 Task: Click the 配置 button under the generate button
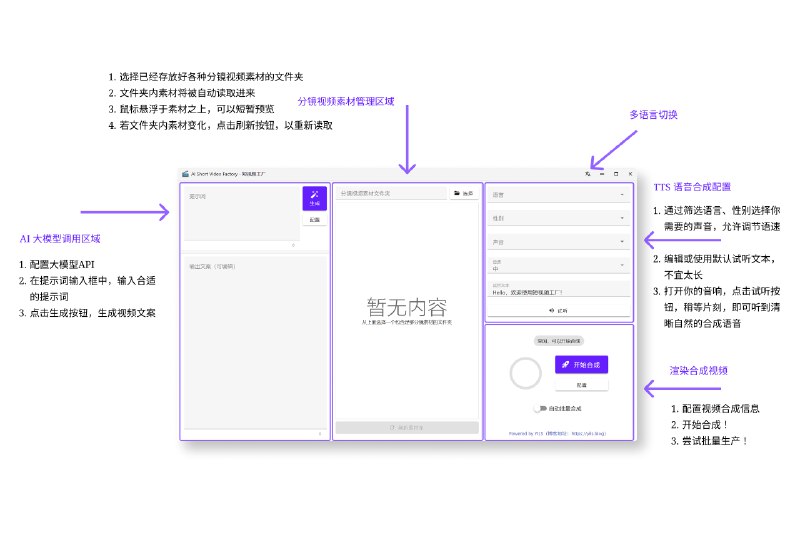315,220
